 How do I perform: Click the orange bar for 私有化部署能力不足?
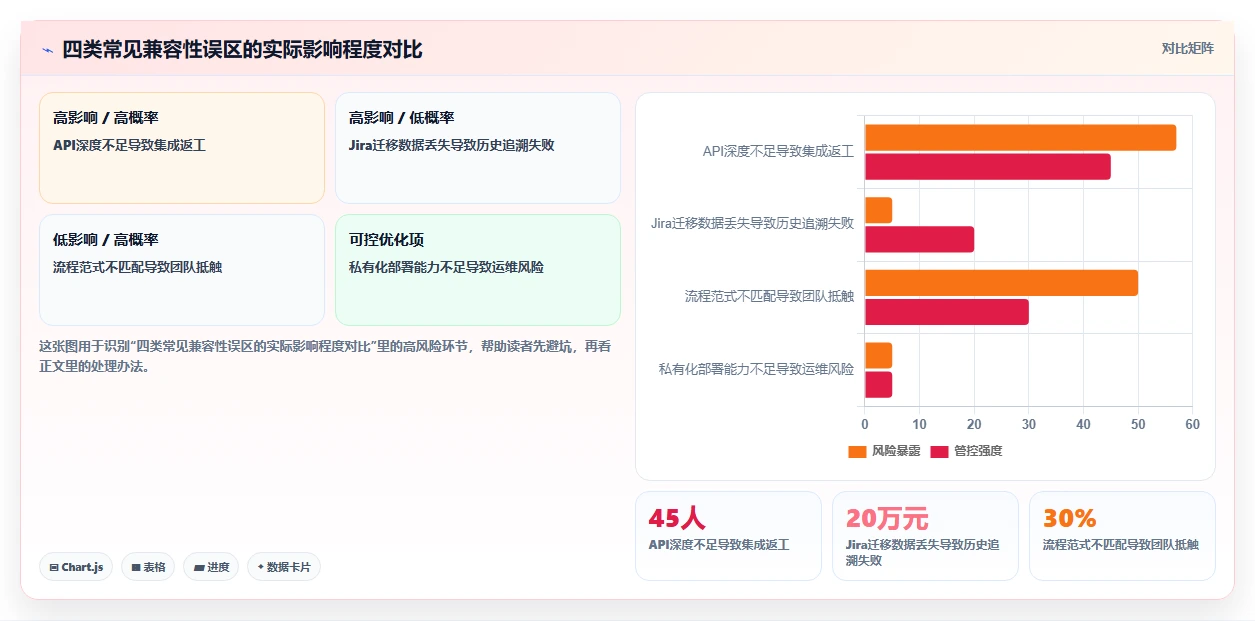878,355
